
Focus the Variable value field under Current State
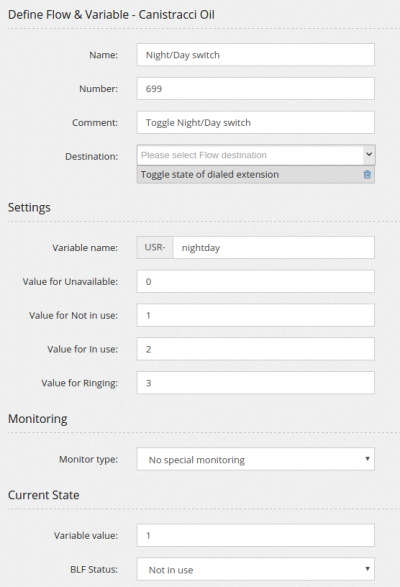pos(255,535)
